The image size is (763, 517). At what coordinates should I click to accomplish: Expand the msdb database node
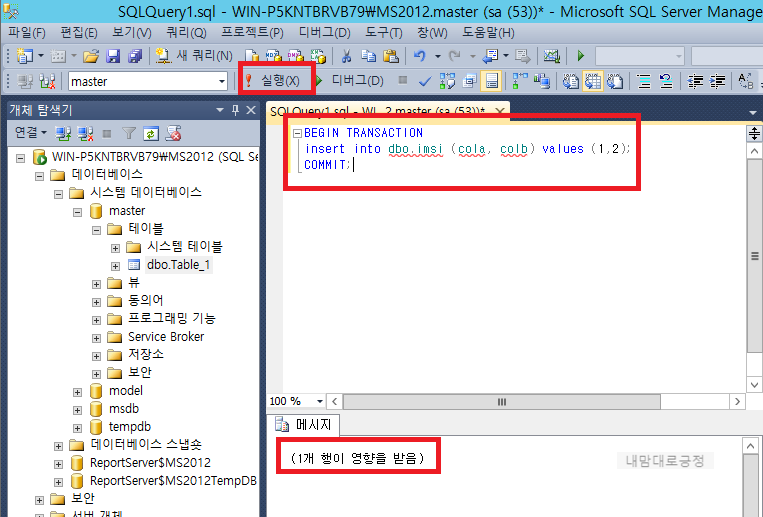coord(77,410)
